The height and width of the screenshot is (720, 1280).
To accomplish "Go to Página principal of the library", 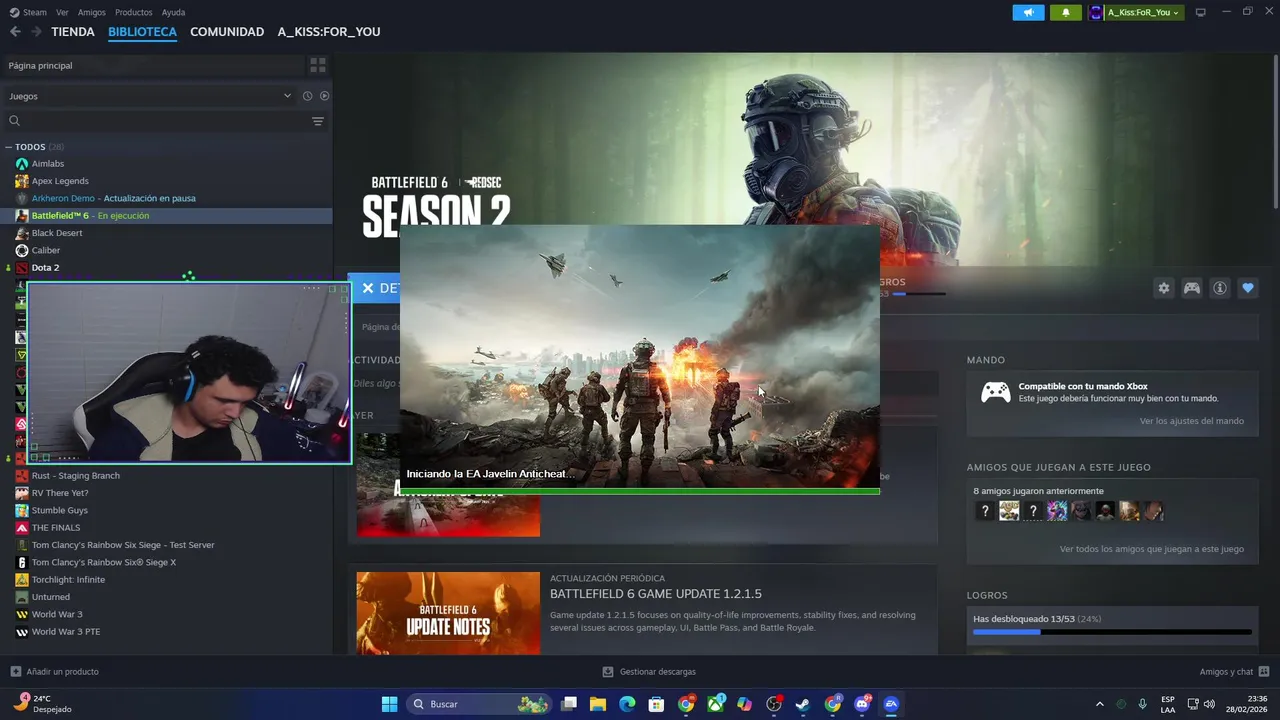I will click(x=153, y=65).
